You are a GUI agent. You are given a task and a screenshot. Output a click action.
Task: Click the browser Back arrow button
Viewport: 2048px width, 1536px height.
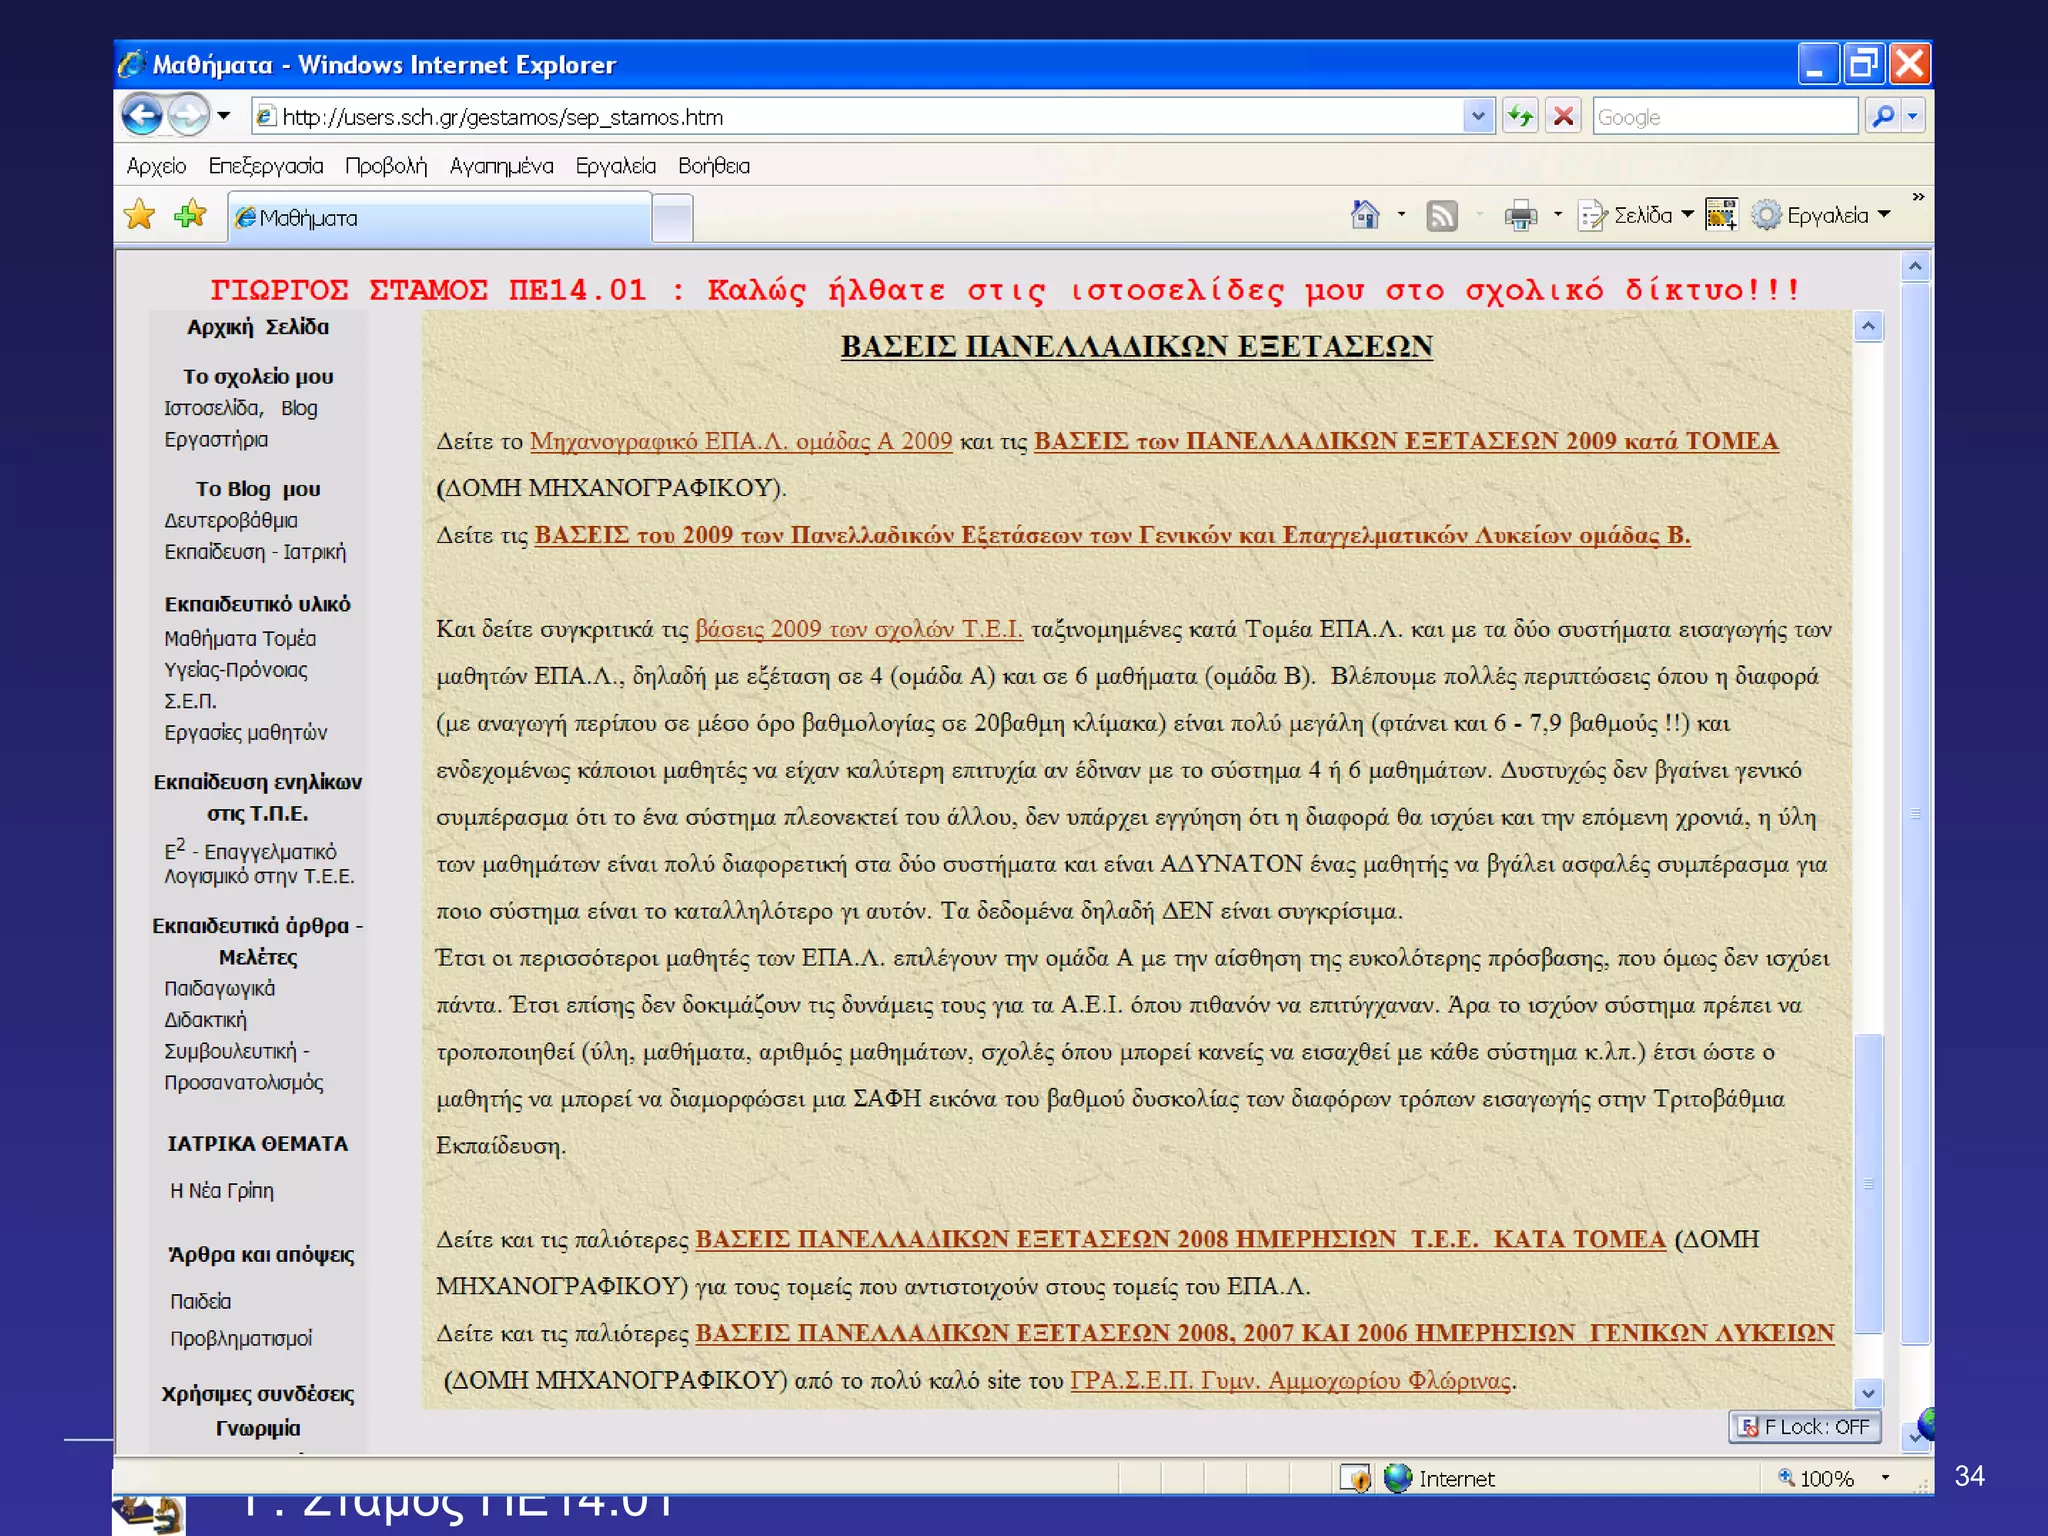[x=142, y=116]
